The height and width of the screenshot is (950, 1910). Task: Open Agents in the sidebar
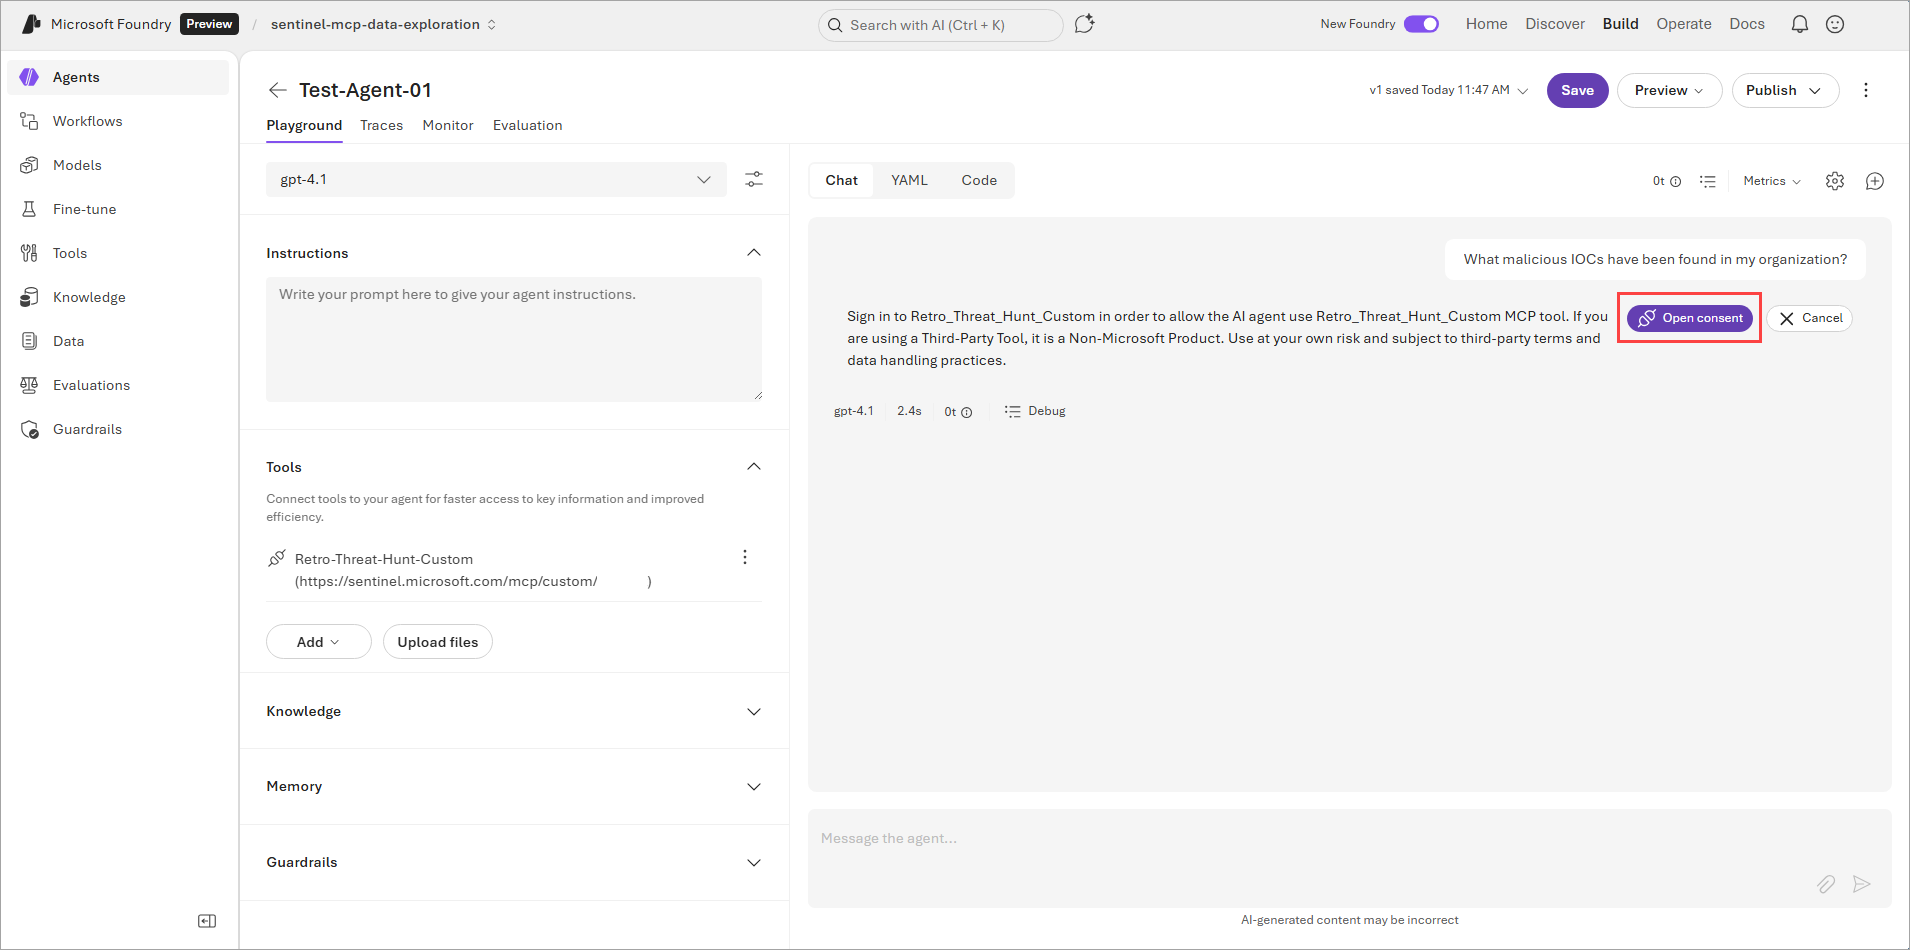coord(118,77)
